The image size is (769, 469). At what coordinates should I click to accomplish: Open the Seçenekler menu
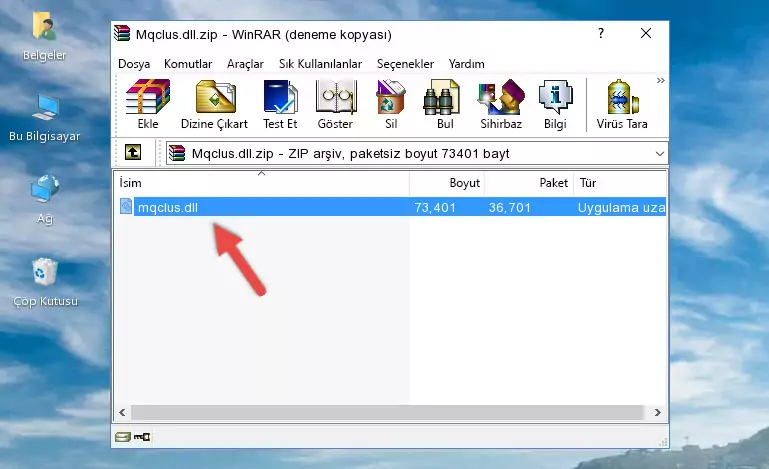(405, 64)
